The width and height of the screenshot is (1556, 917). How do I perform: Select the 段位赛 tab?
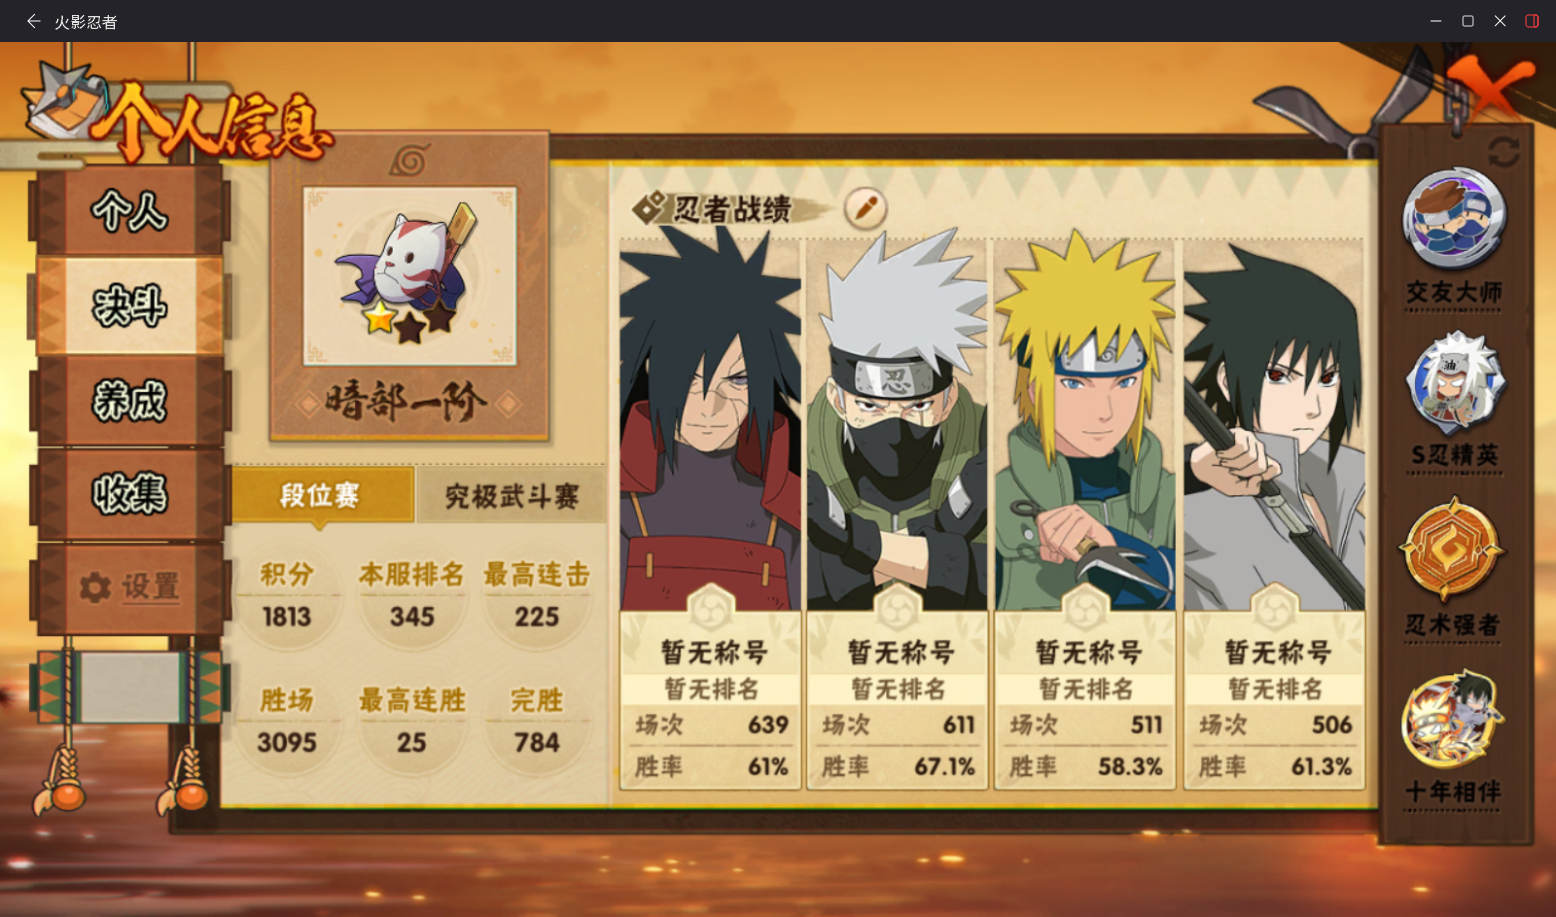pyautogui.click(x=320, y=495)
